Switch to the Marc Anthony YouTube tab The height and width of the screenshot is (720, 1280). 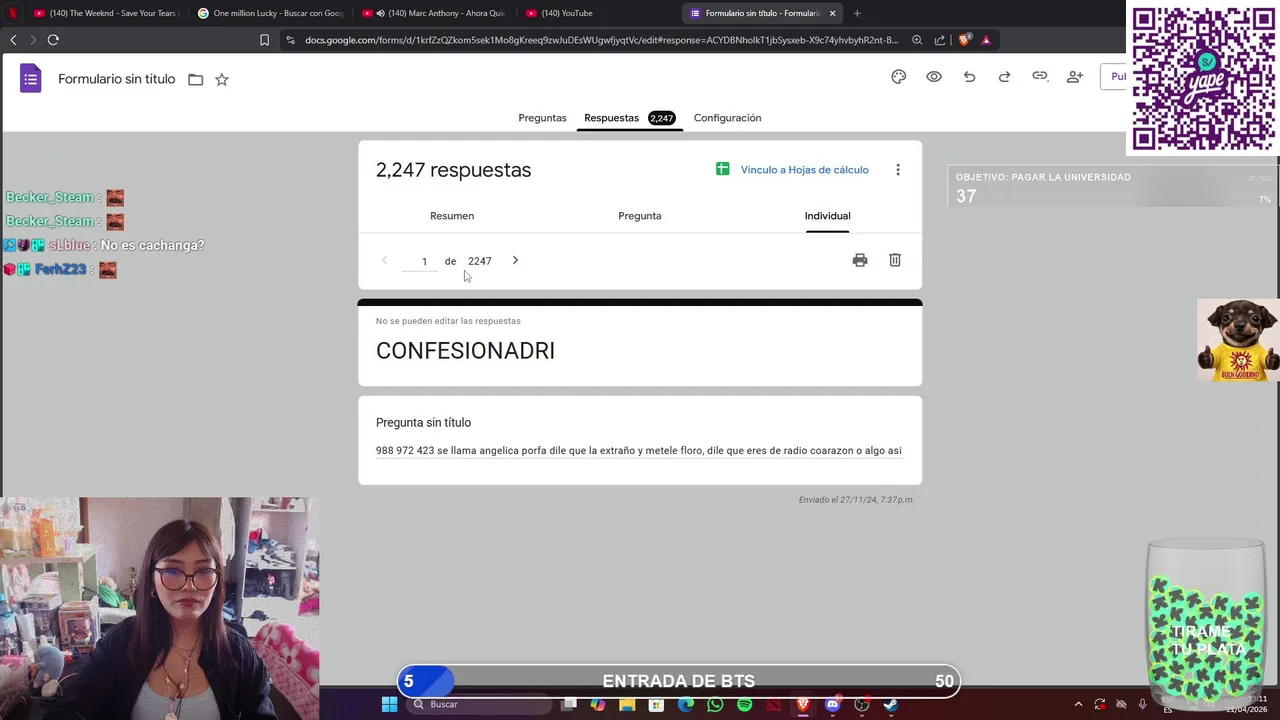tap(433, 13)
